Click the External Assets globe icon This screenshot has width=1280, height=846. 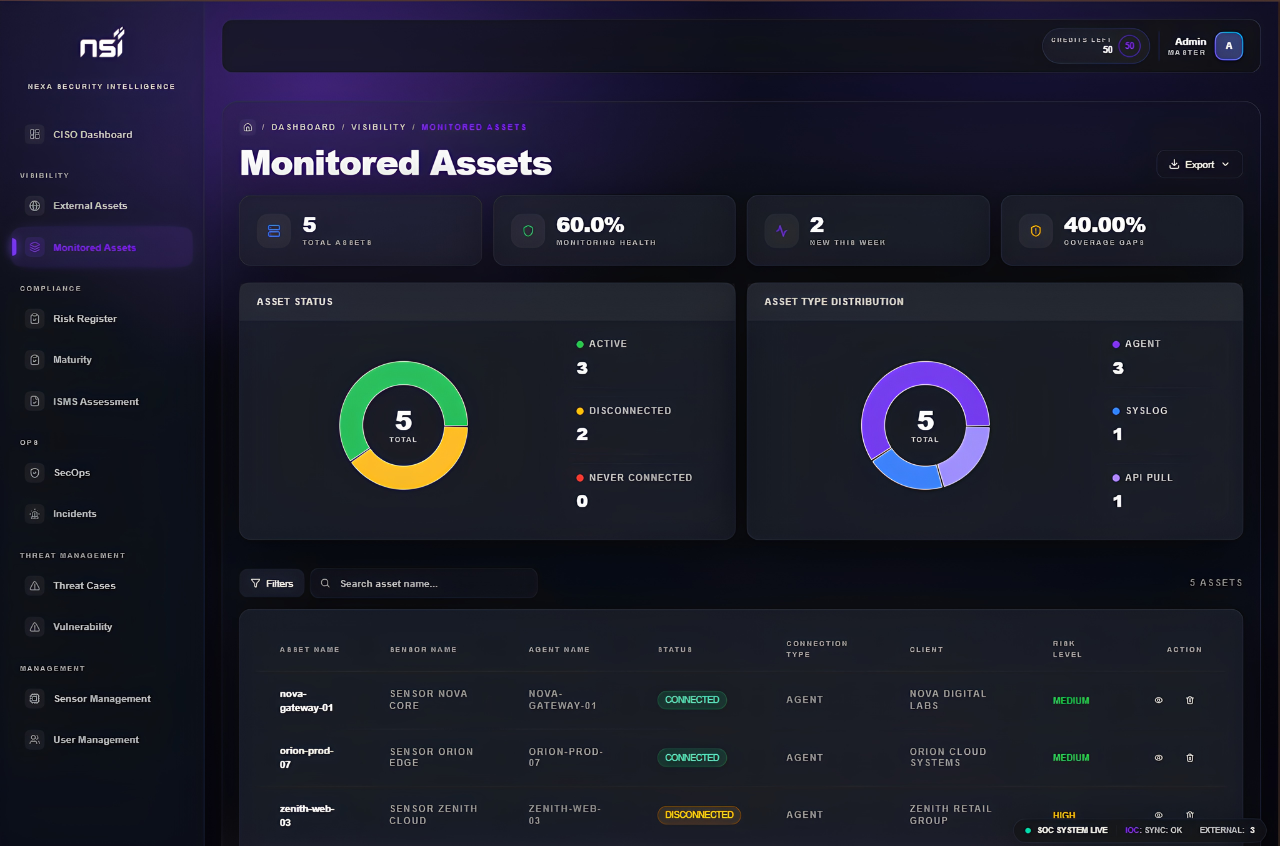pos(35,205)
